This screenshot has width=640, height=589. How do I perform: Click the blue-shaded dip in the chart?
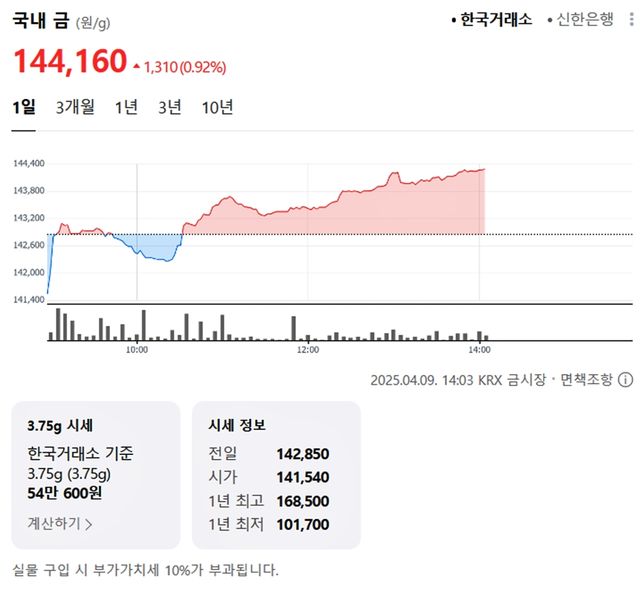click(x=150, y=246)
